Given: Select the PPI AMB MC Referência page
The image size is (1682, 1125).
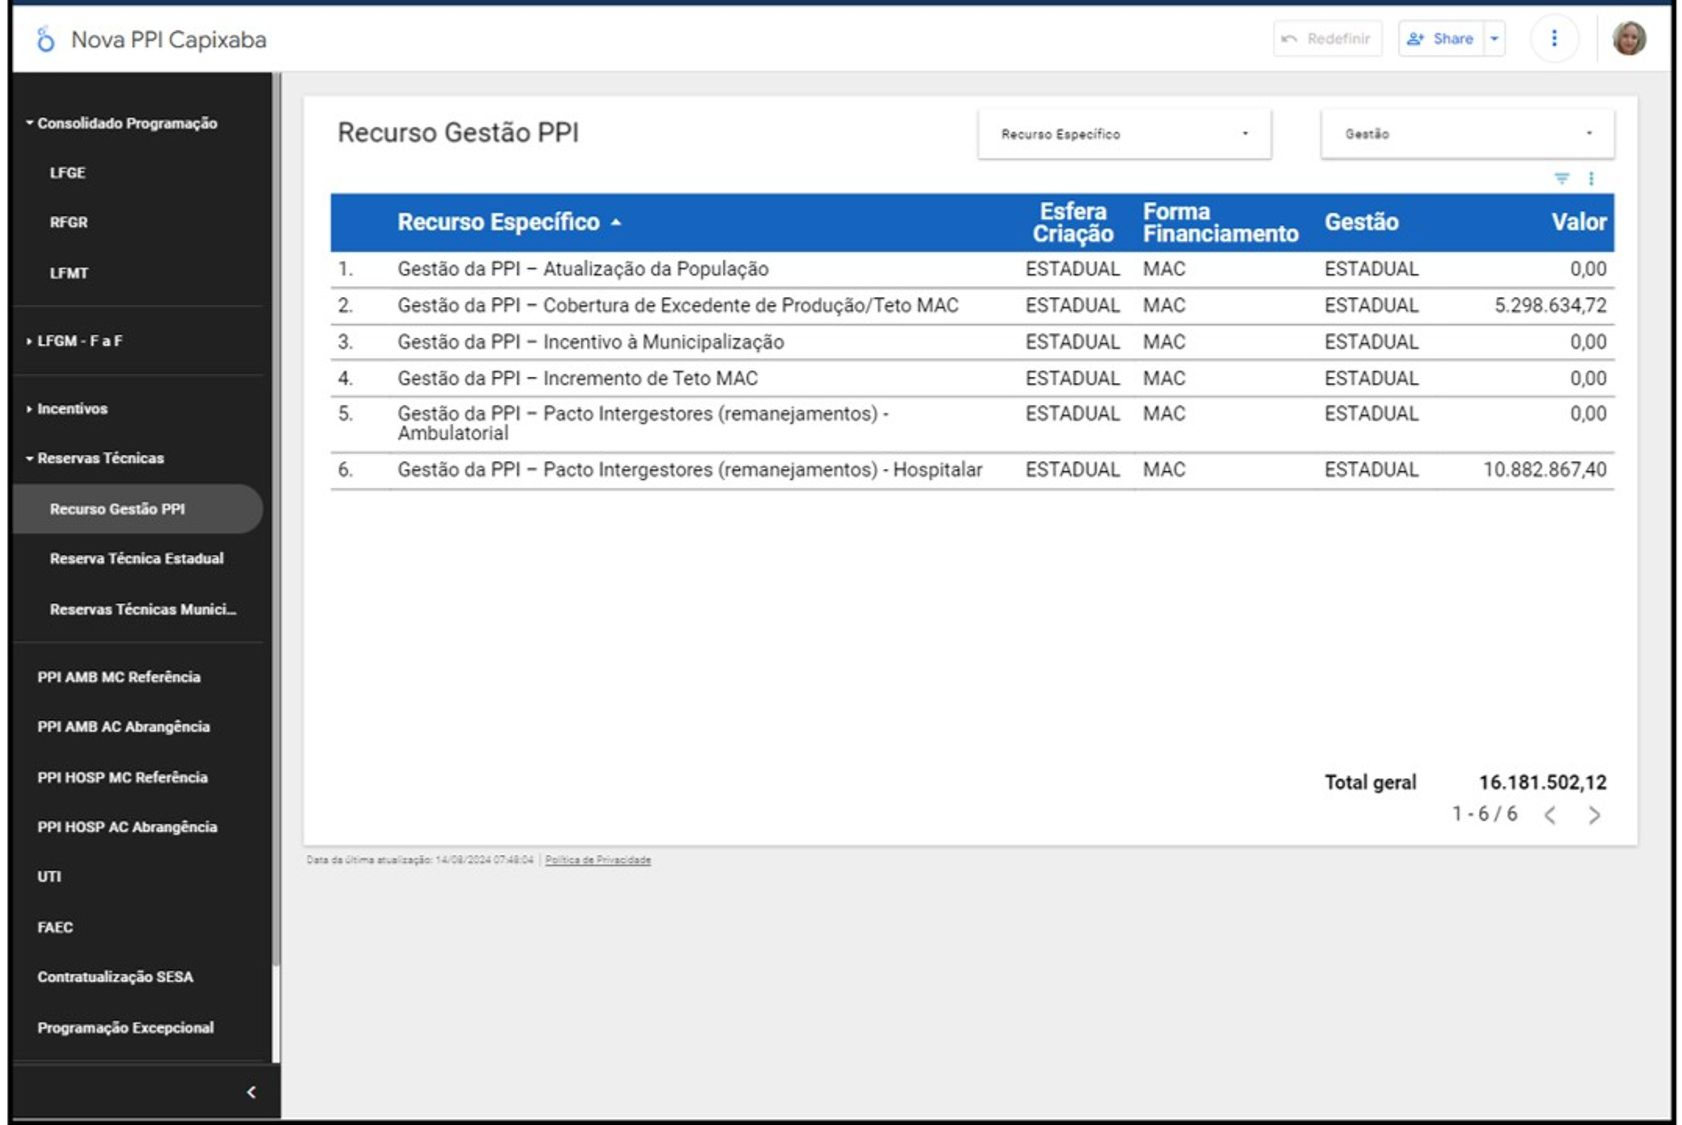Looking at the screenshot, I should click(x=119, y=677).
